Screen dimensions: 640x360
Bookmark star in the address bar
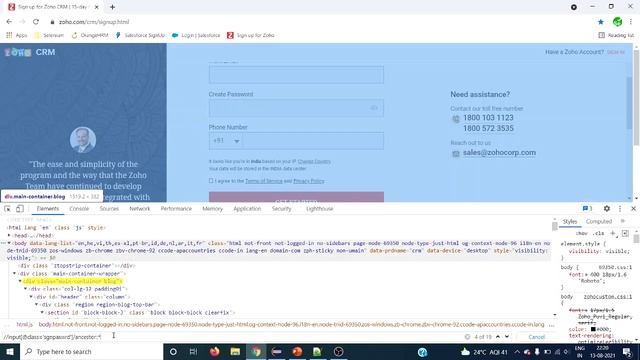(x=600, y=22)
